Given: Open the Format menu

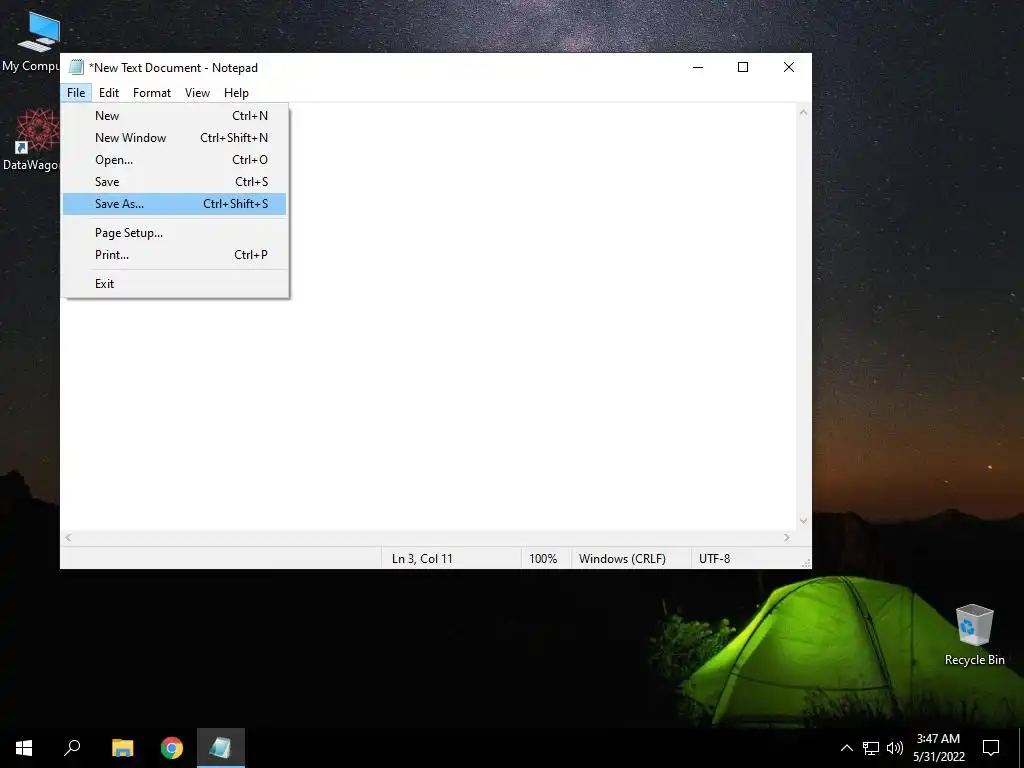Looking at the screenshot, I should tap(152, 93).
